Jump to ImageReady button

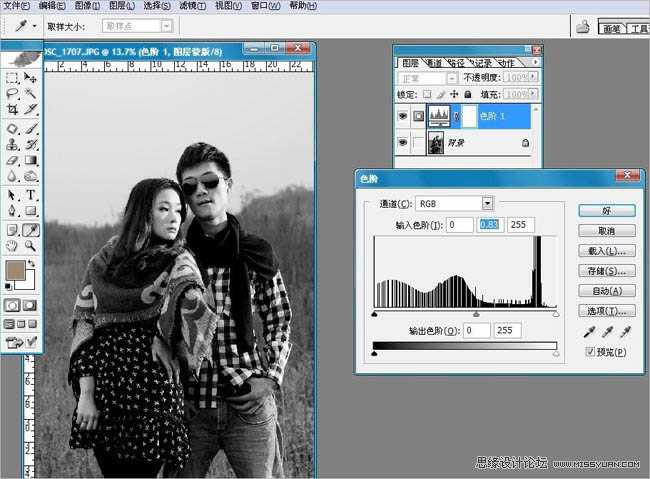14,343
